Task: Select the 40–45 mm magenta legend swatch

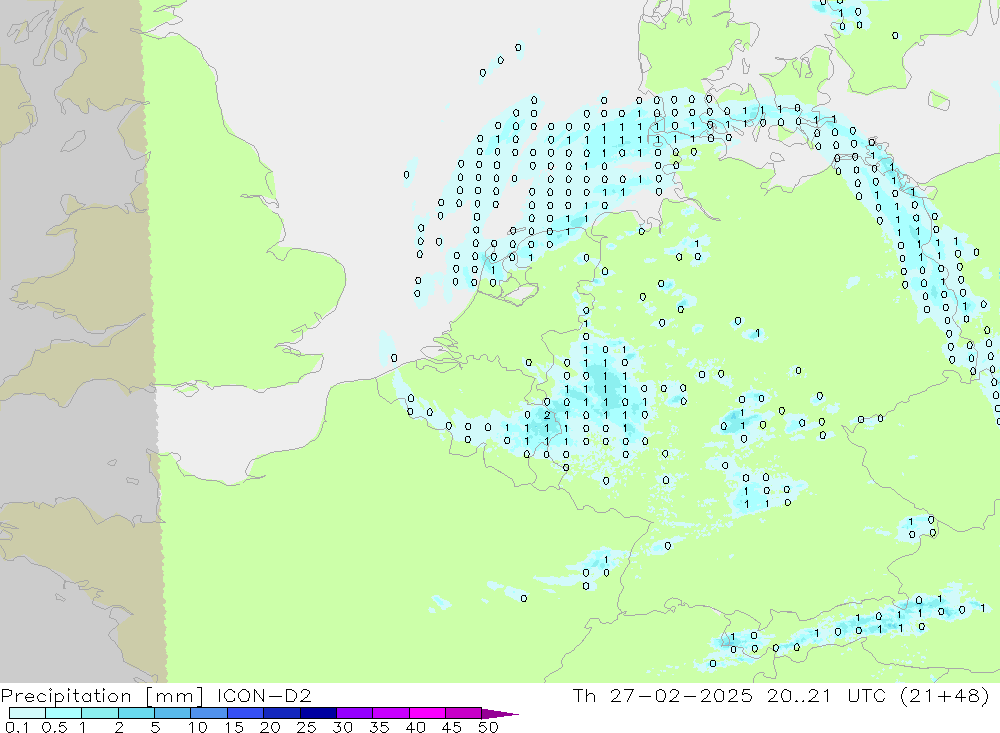Action: click(427, 713)
